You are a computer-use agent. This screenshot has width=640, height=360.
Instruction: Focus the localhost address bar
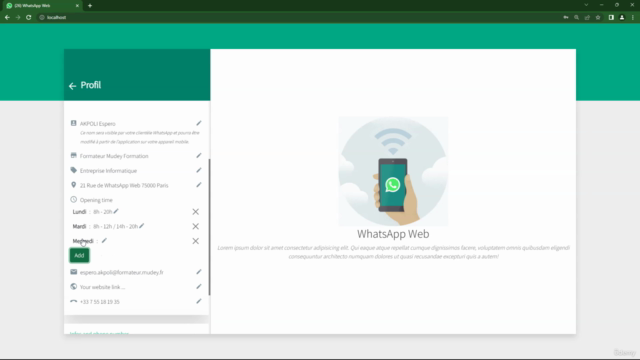[x=300, y=17]
